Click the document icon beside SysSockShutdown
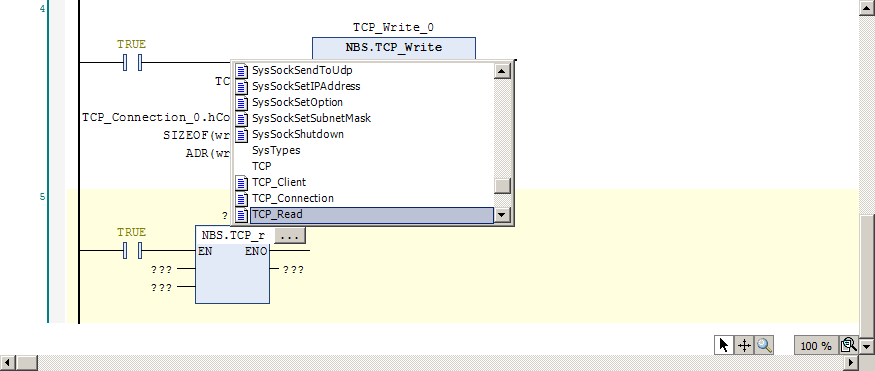 [241, 135]
